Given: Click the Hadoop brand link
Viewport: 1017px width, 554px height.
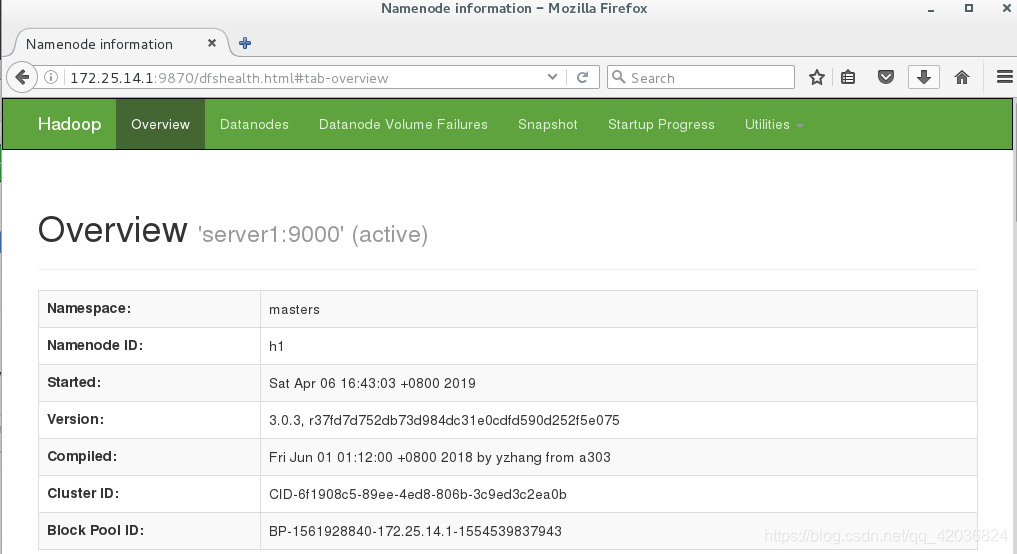Looking at the screenshot, I should [x=69, y=124].
